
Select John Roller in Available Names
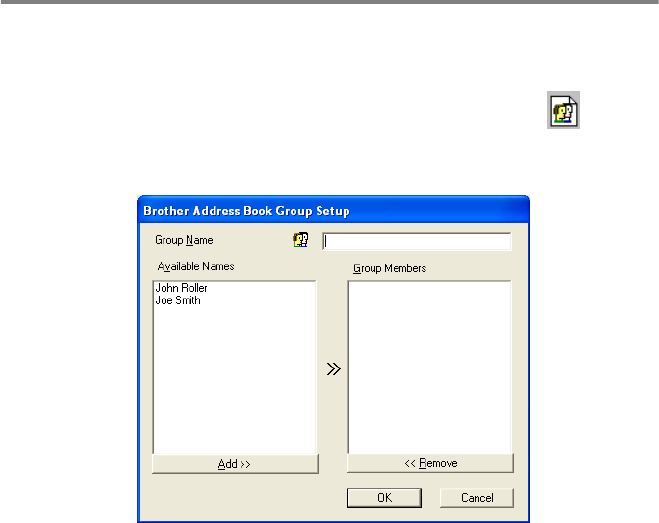182,288
